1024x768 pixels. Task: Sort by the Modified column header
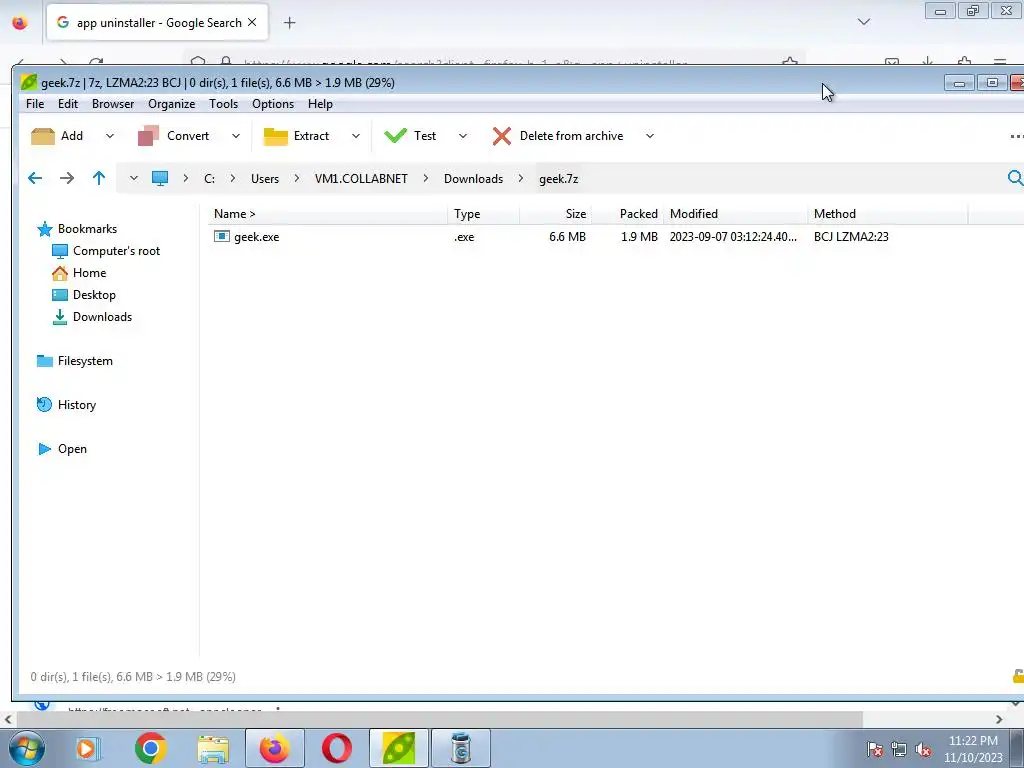point(736,214)
